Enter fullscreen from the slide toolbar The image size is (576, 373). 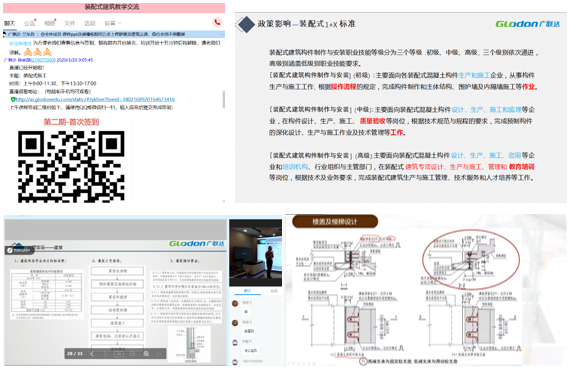[x=160, y=354]
